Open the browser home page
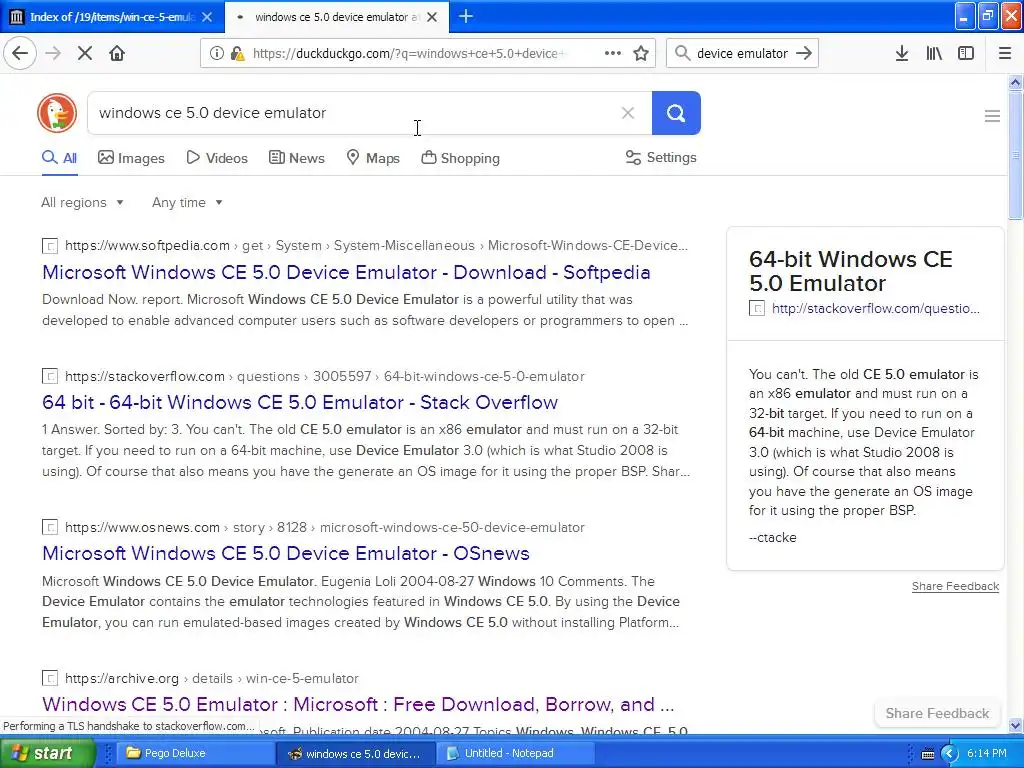 point(117,53)
